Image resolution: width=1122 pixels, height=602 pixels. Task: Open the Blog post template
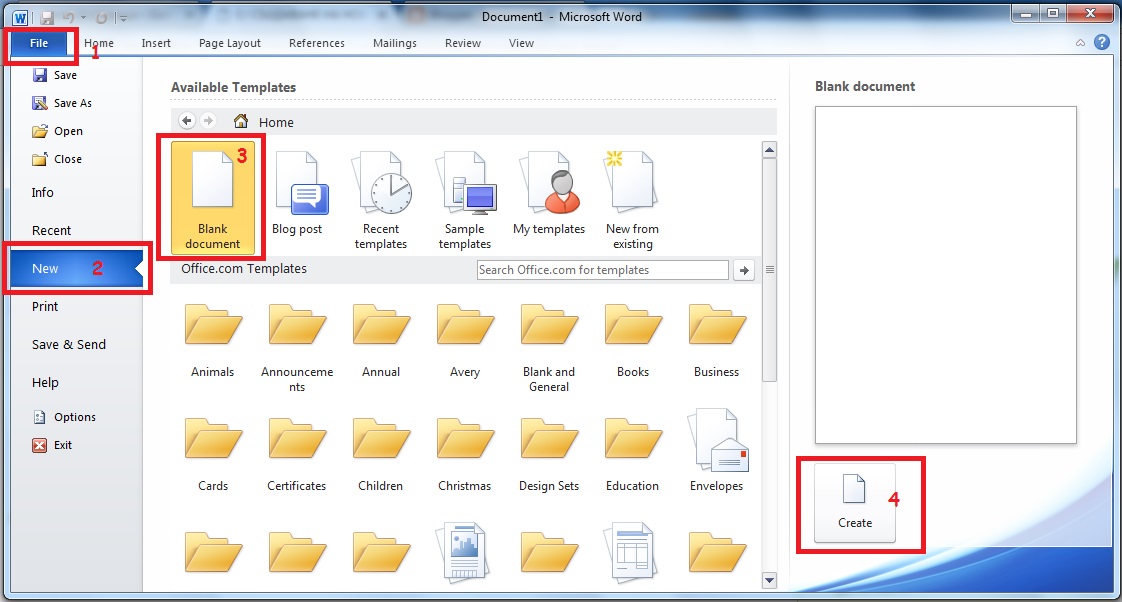(x=297, y=190)
